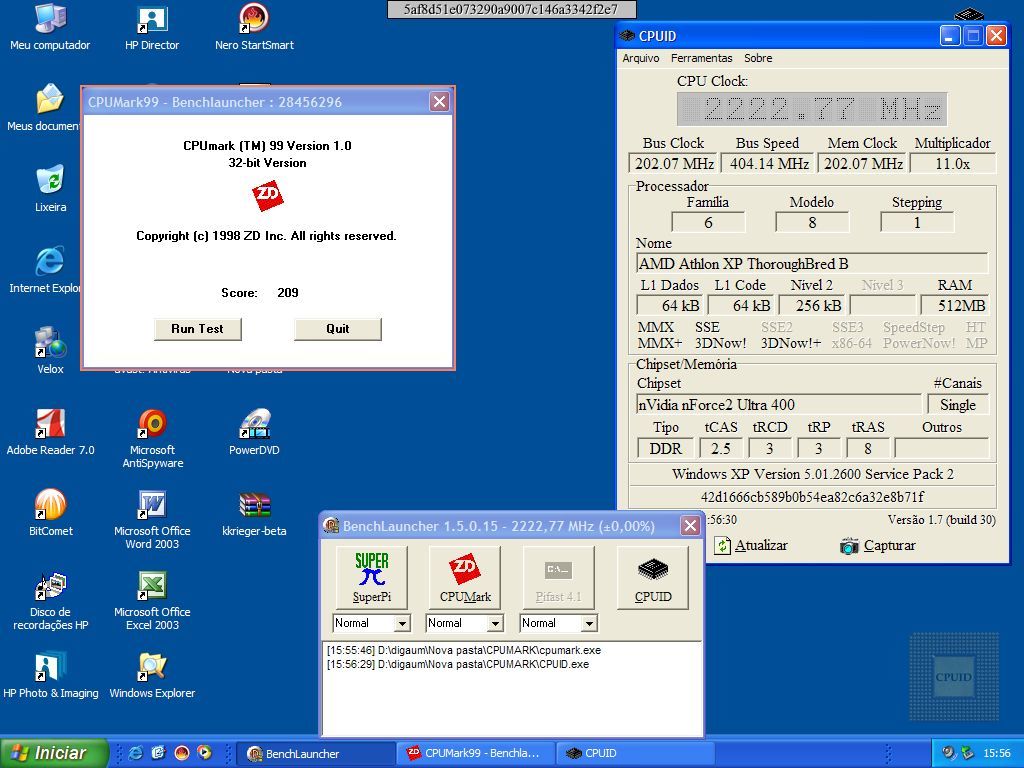Click Atualizar refresh in CPUID window
Image resolution: width=1024 pixels, height=768 pixels.
click(x=750, y=545)
